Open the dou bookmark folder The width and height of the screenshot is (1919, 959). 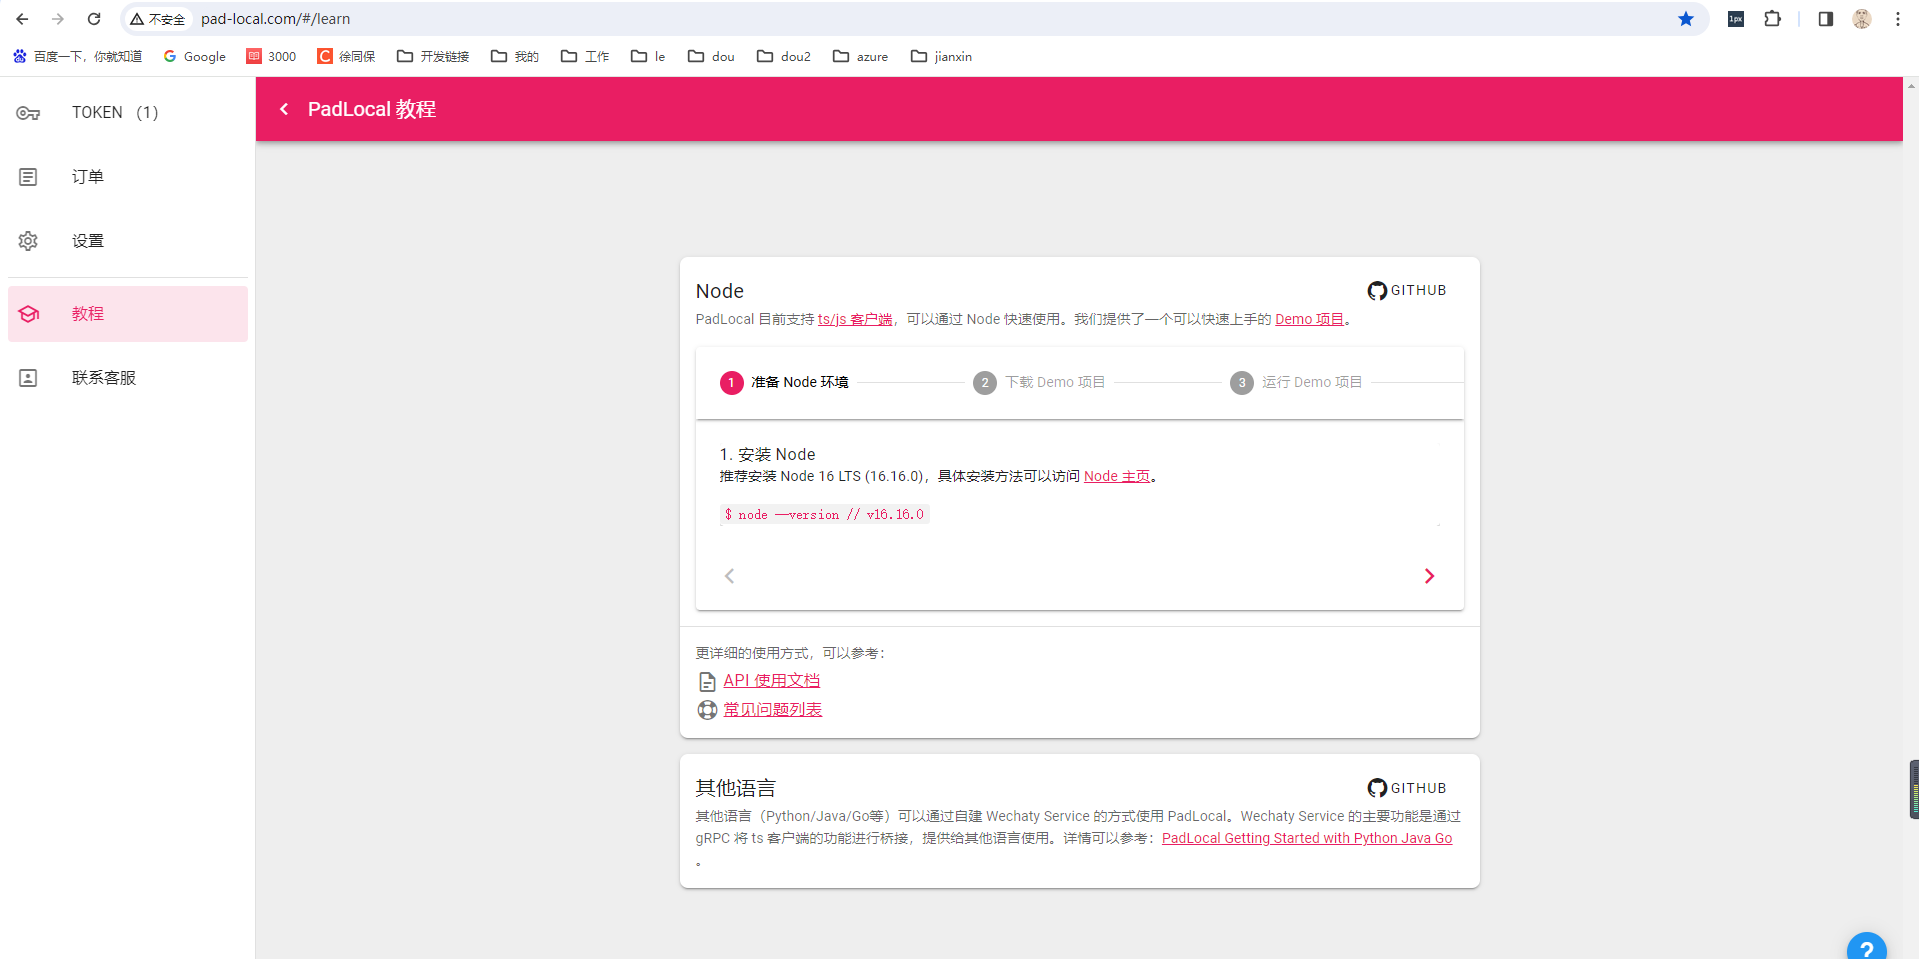711,56
